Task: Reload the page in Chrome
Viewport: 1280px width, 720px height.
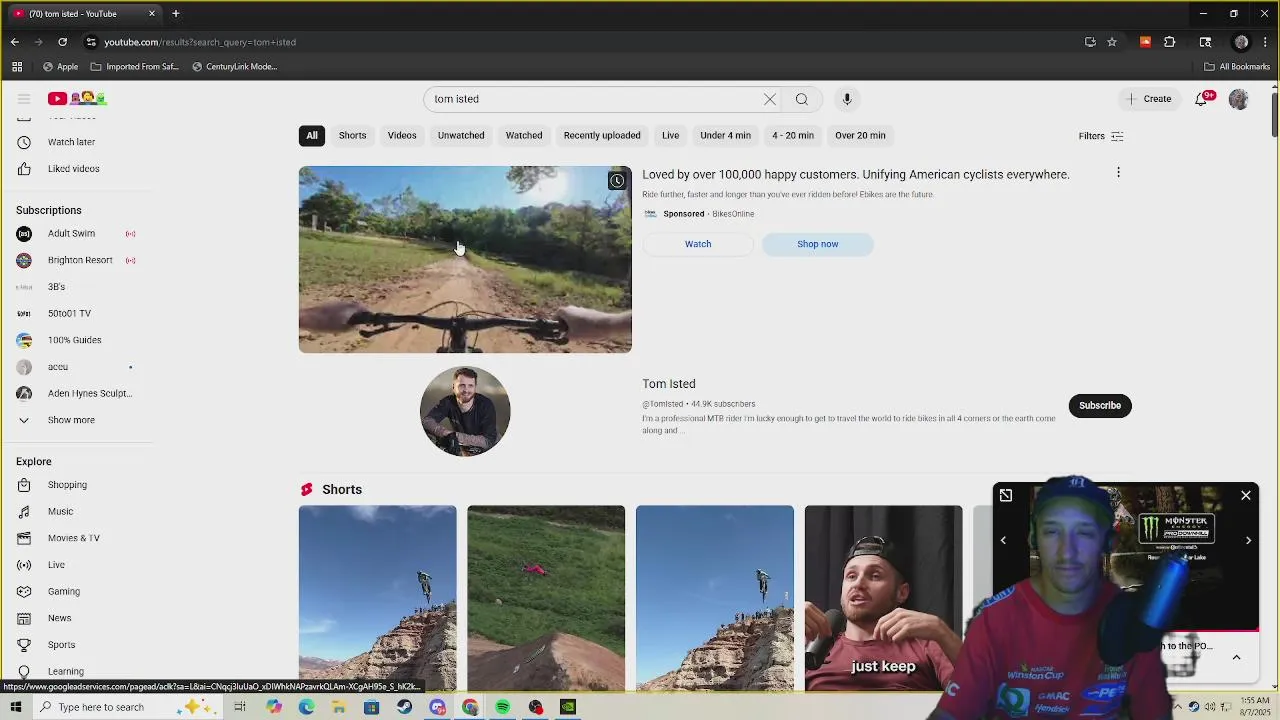Action: (x=62, y=42)
